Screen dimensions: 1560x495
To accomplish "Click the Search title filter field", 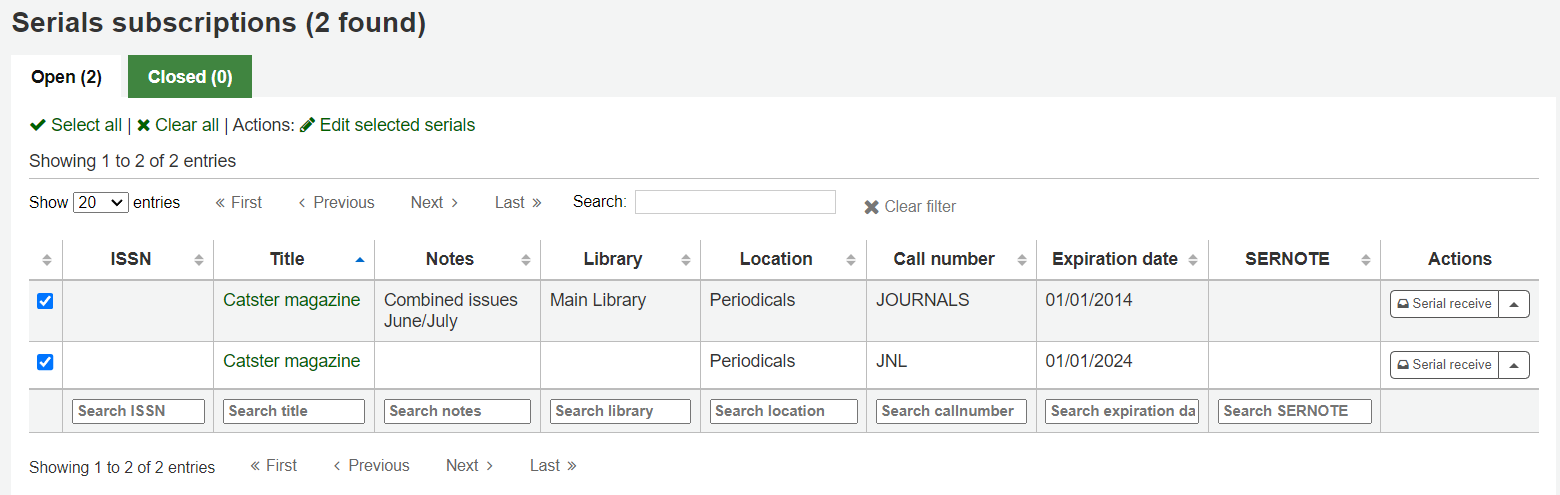I will pyautogui.click(x=294, y=411).
